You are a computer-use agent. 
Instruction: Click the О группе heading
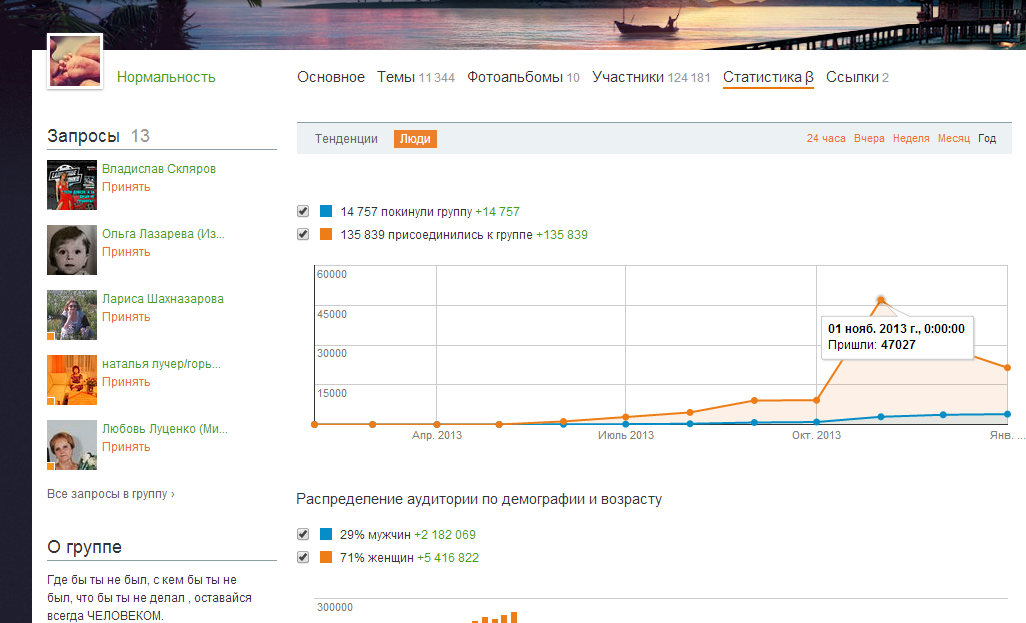(84, 547)
